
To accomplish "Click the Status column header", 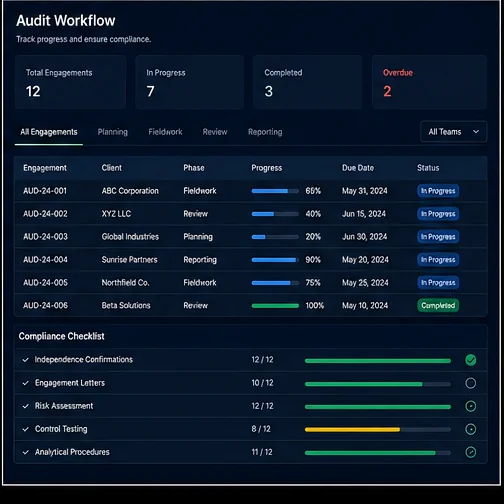I will click(x=428, y=168).
